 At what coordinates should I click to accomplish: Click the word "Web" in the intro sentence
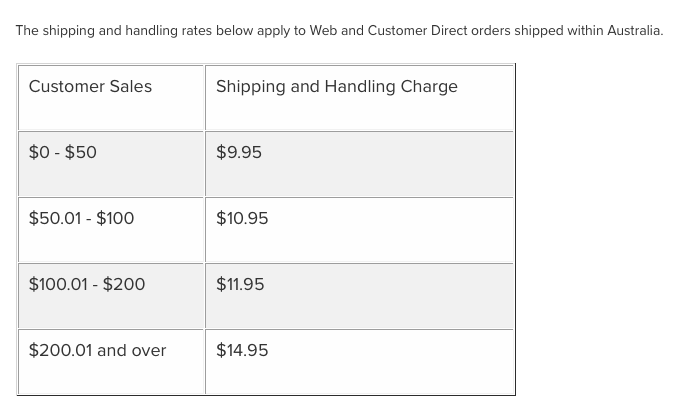[x=323, y=31]
